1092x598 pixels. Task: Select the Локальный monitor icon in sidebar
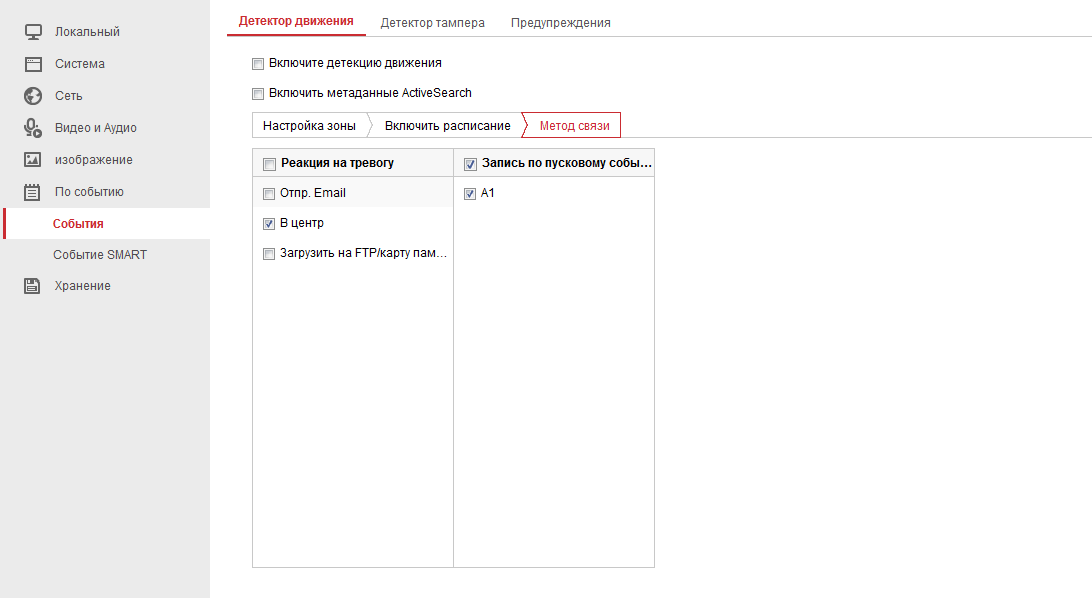32,31
